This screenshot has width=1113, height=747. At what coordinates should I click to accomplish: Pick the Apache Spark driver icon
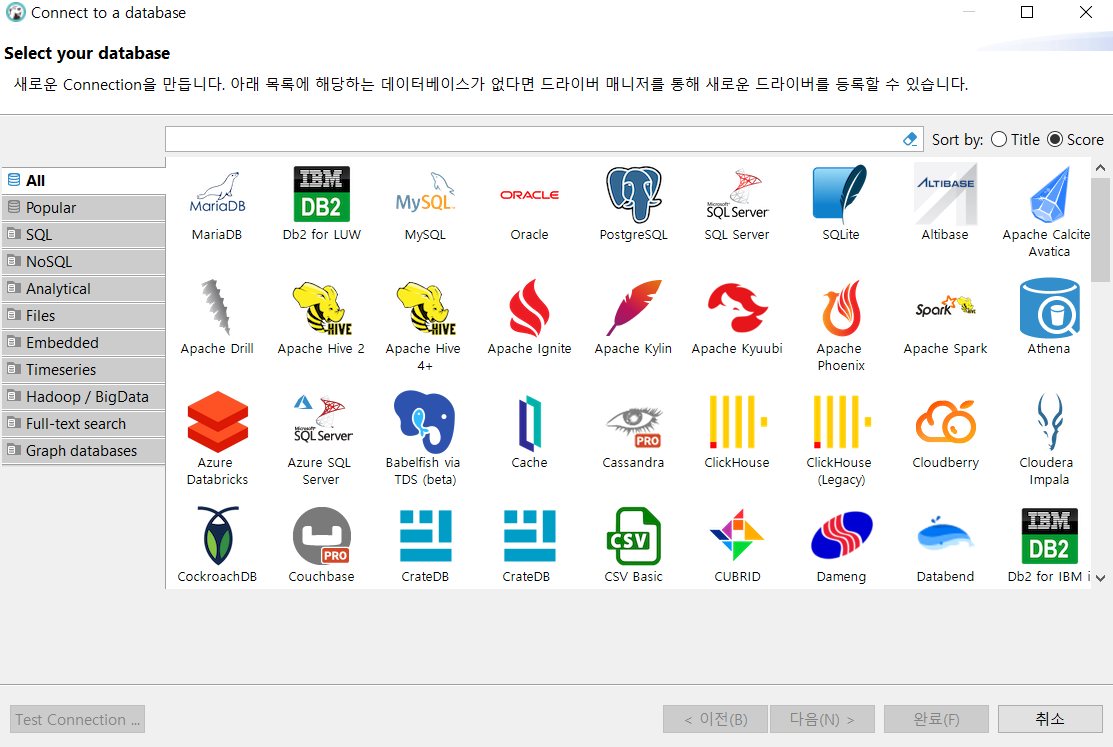945,307
